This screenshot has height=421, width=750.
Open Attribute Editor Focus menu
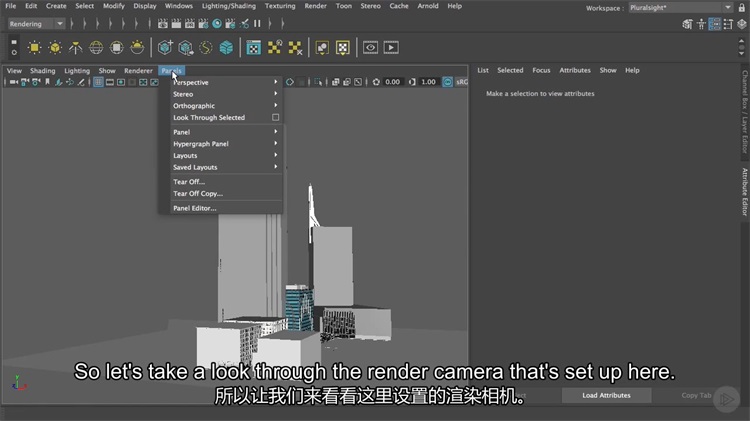541,70
